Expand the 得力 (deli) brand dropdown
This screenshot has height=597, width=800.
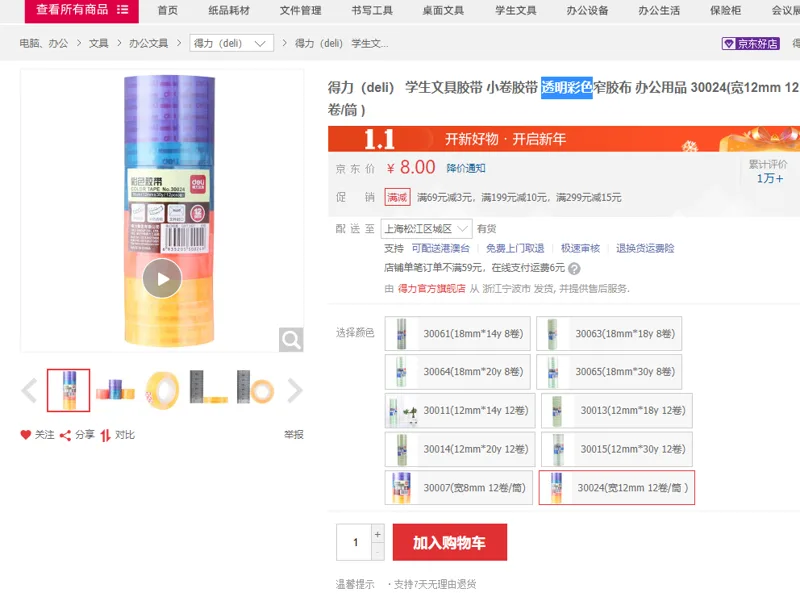coord(231,43)
